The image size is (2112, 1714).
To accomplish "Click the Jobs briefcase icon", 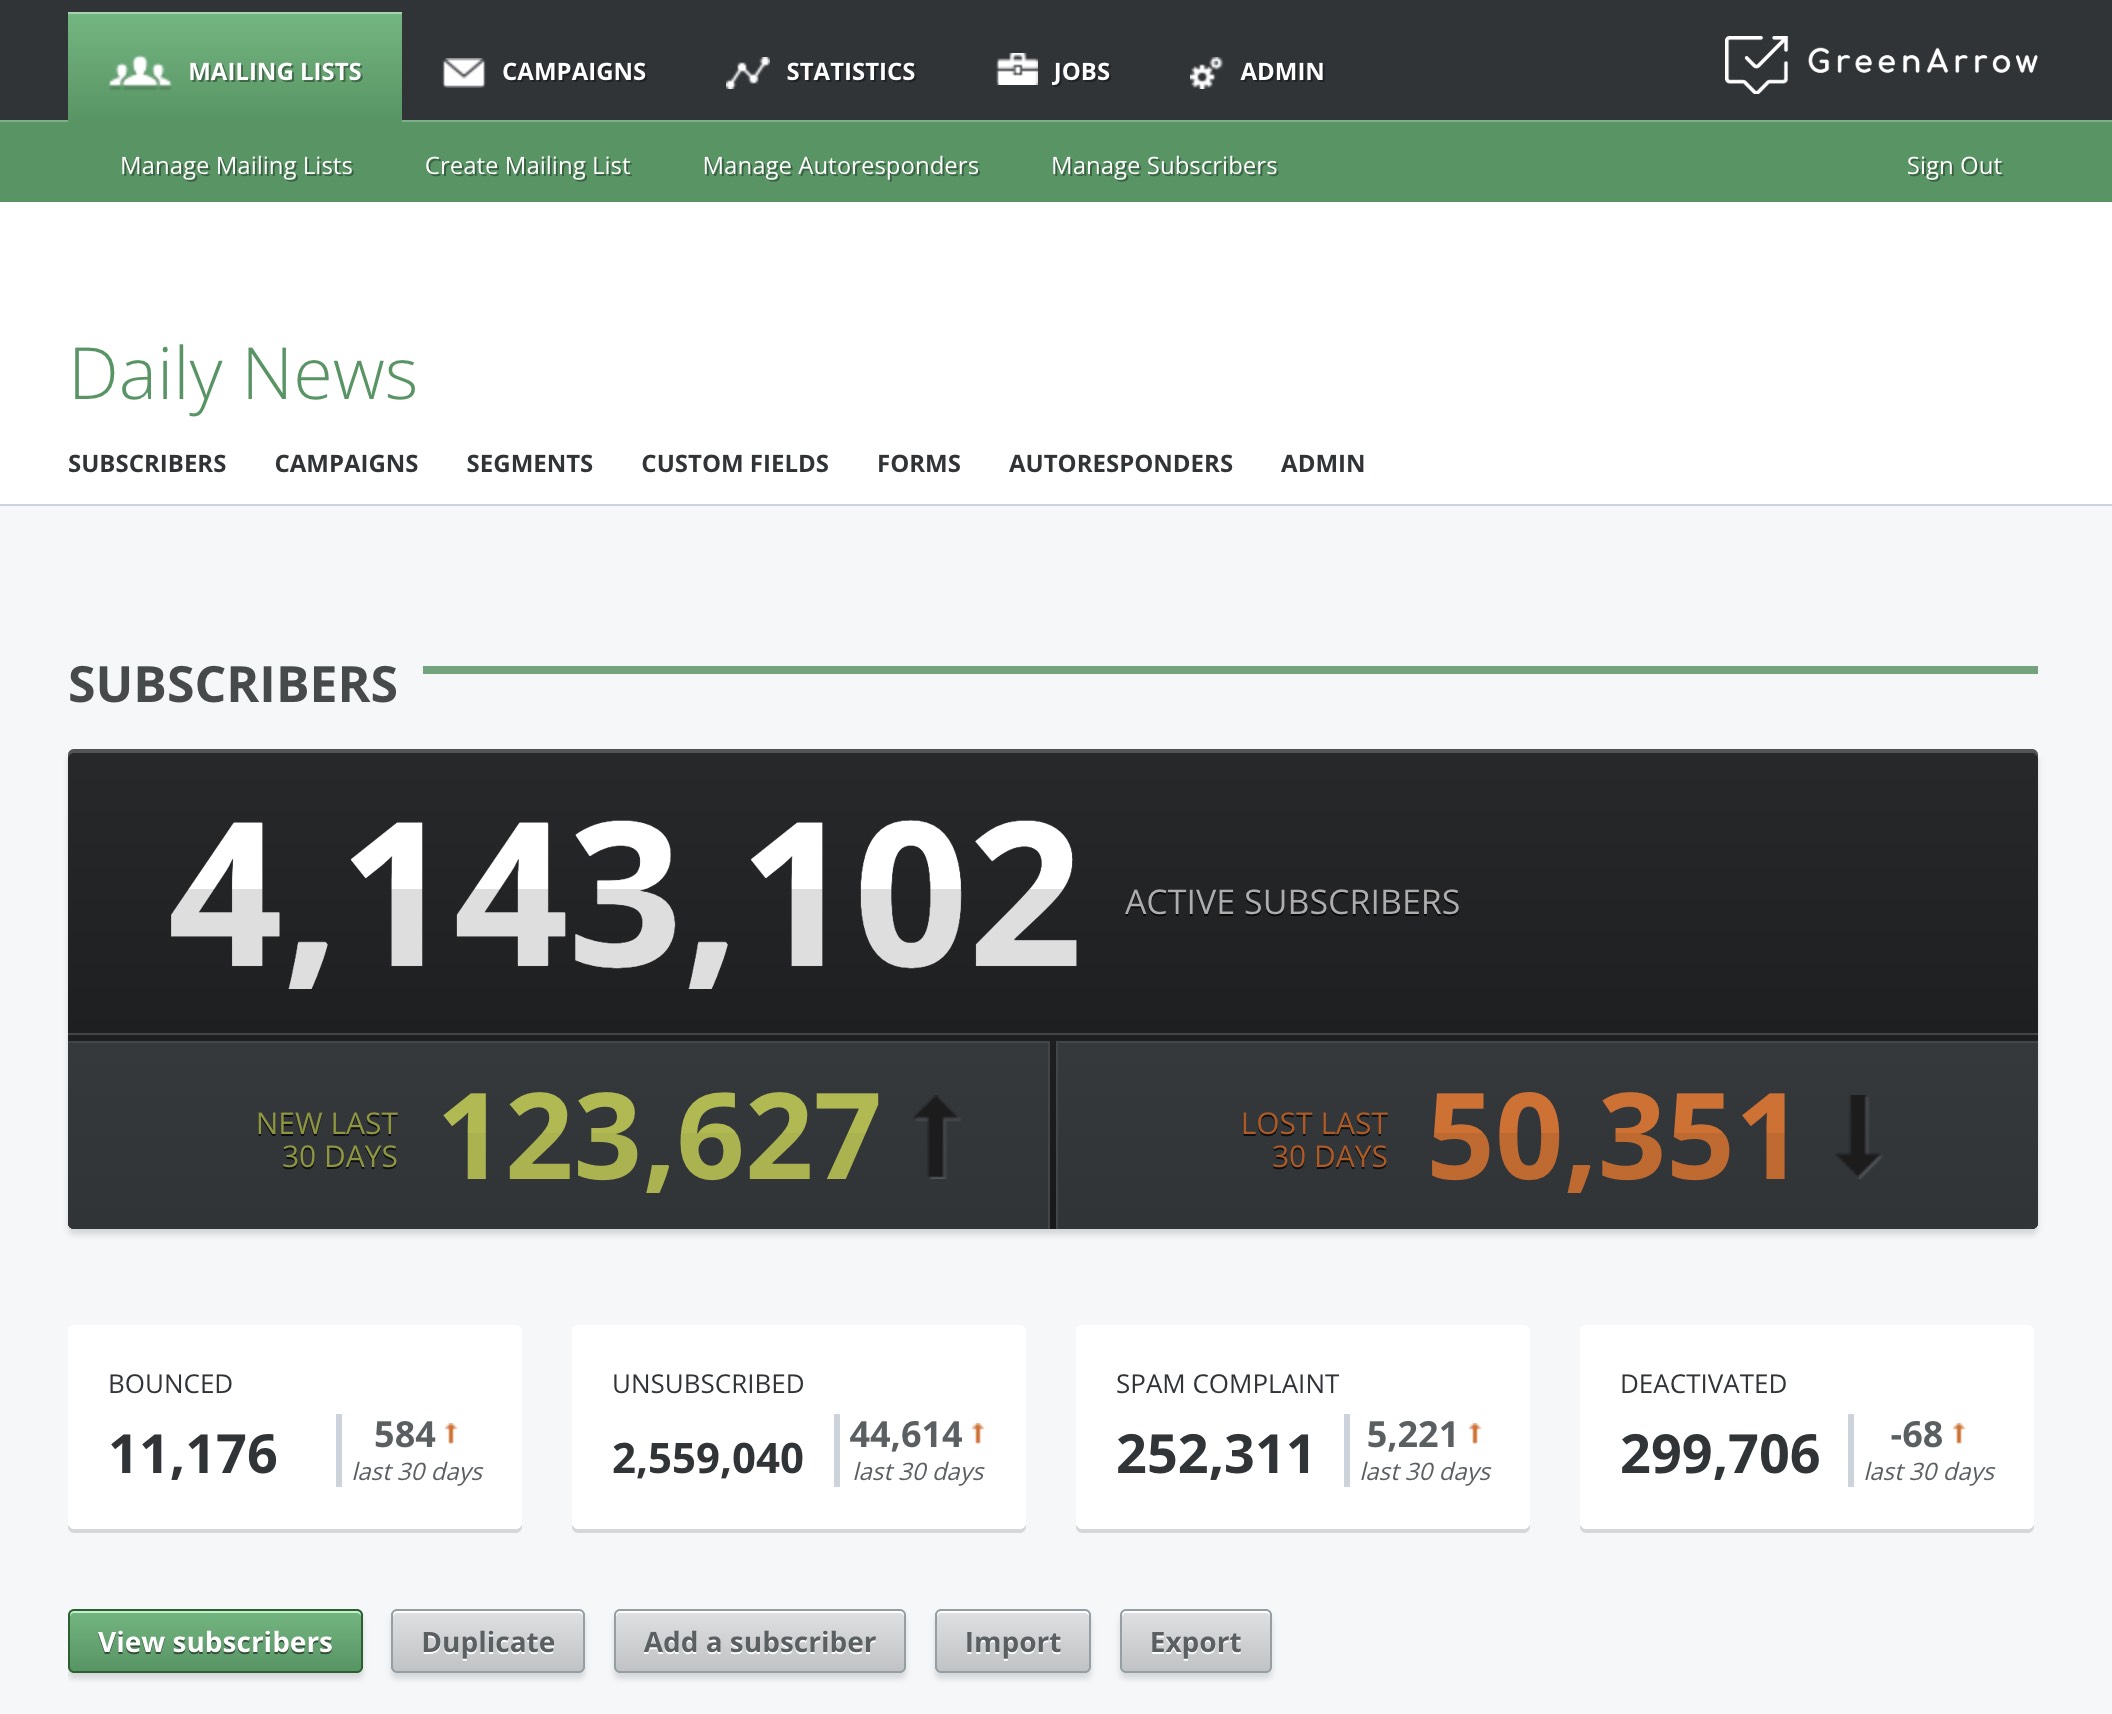I will [x=1017, y=70].
